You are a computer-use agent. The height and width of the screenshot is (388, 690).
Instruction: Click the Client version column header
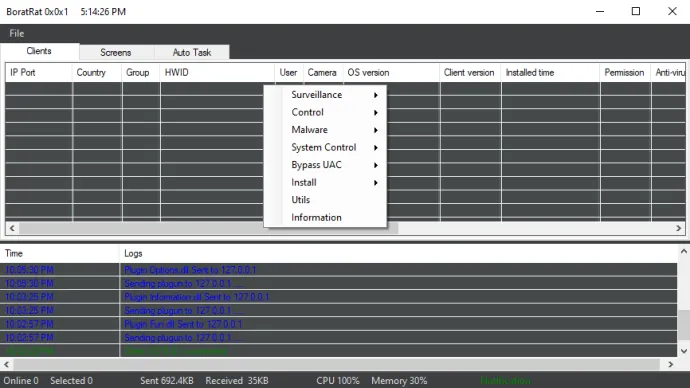[470, 73]
